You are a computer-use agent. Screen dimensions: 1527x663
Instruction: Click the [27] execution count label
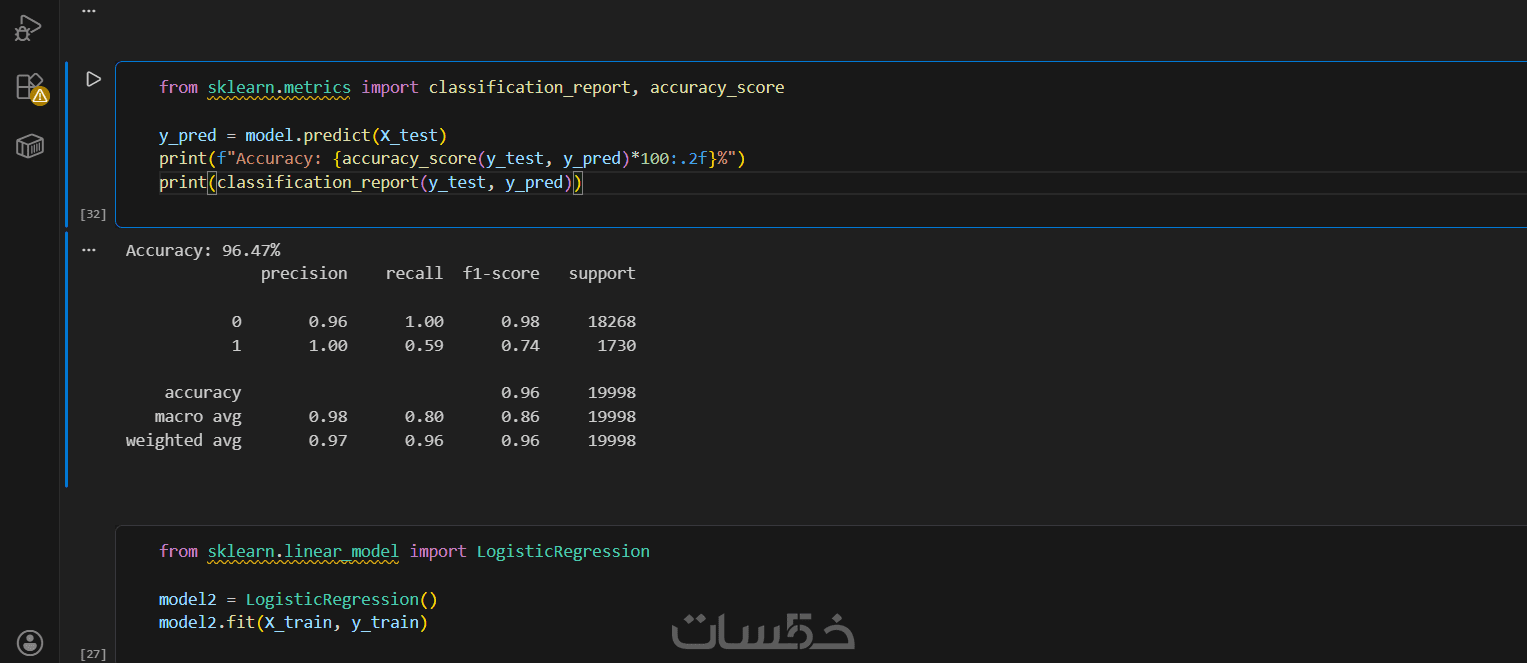click(x=93, y=654)
